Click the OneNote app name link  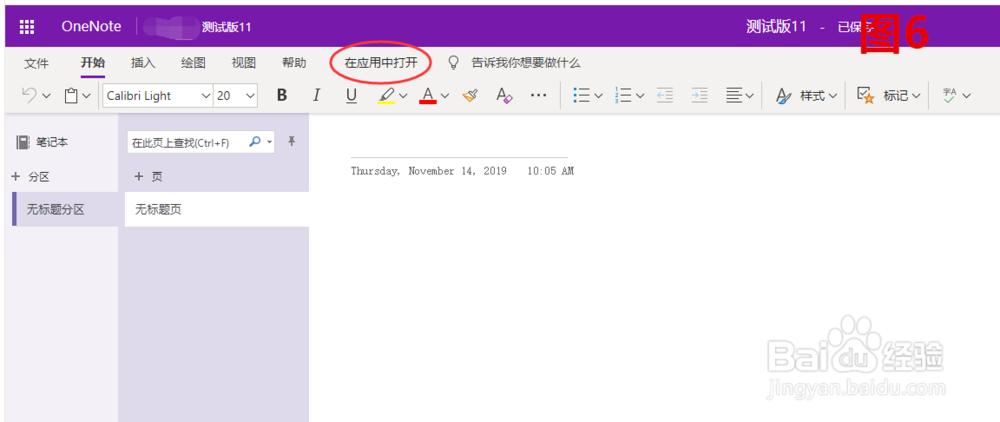pos(89,26)
